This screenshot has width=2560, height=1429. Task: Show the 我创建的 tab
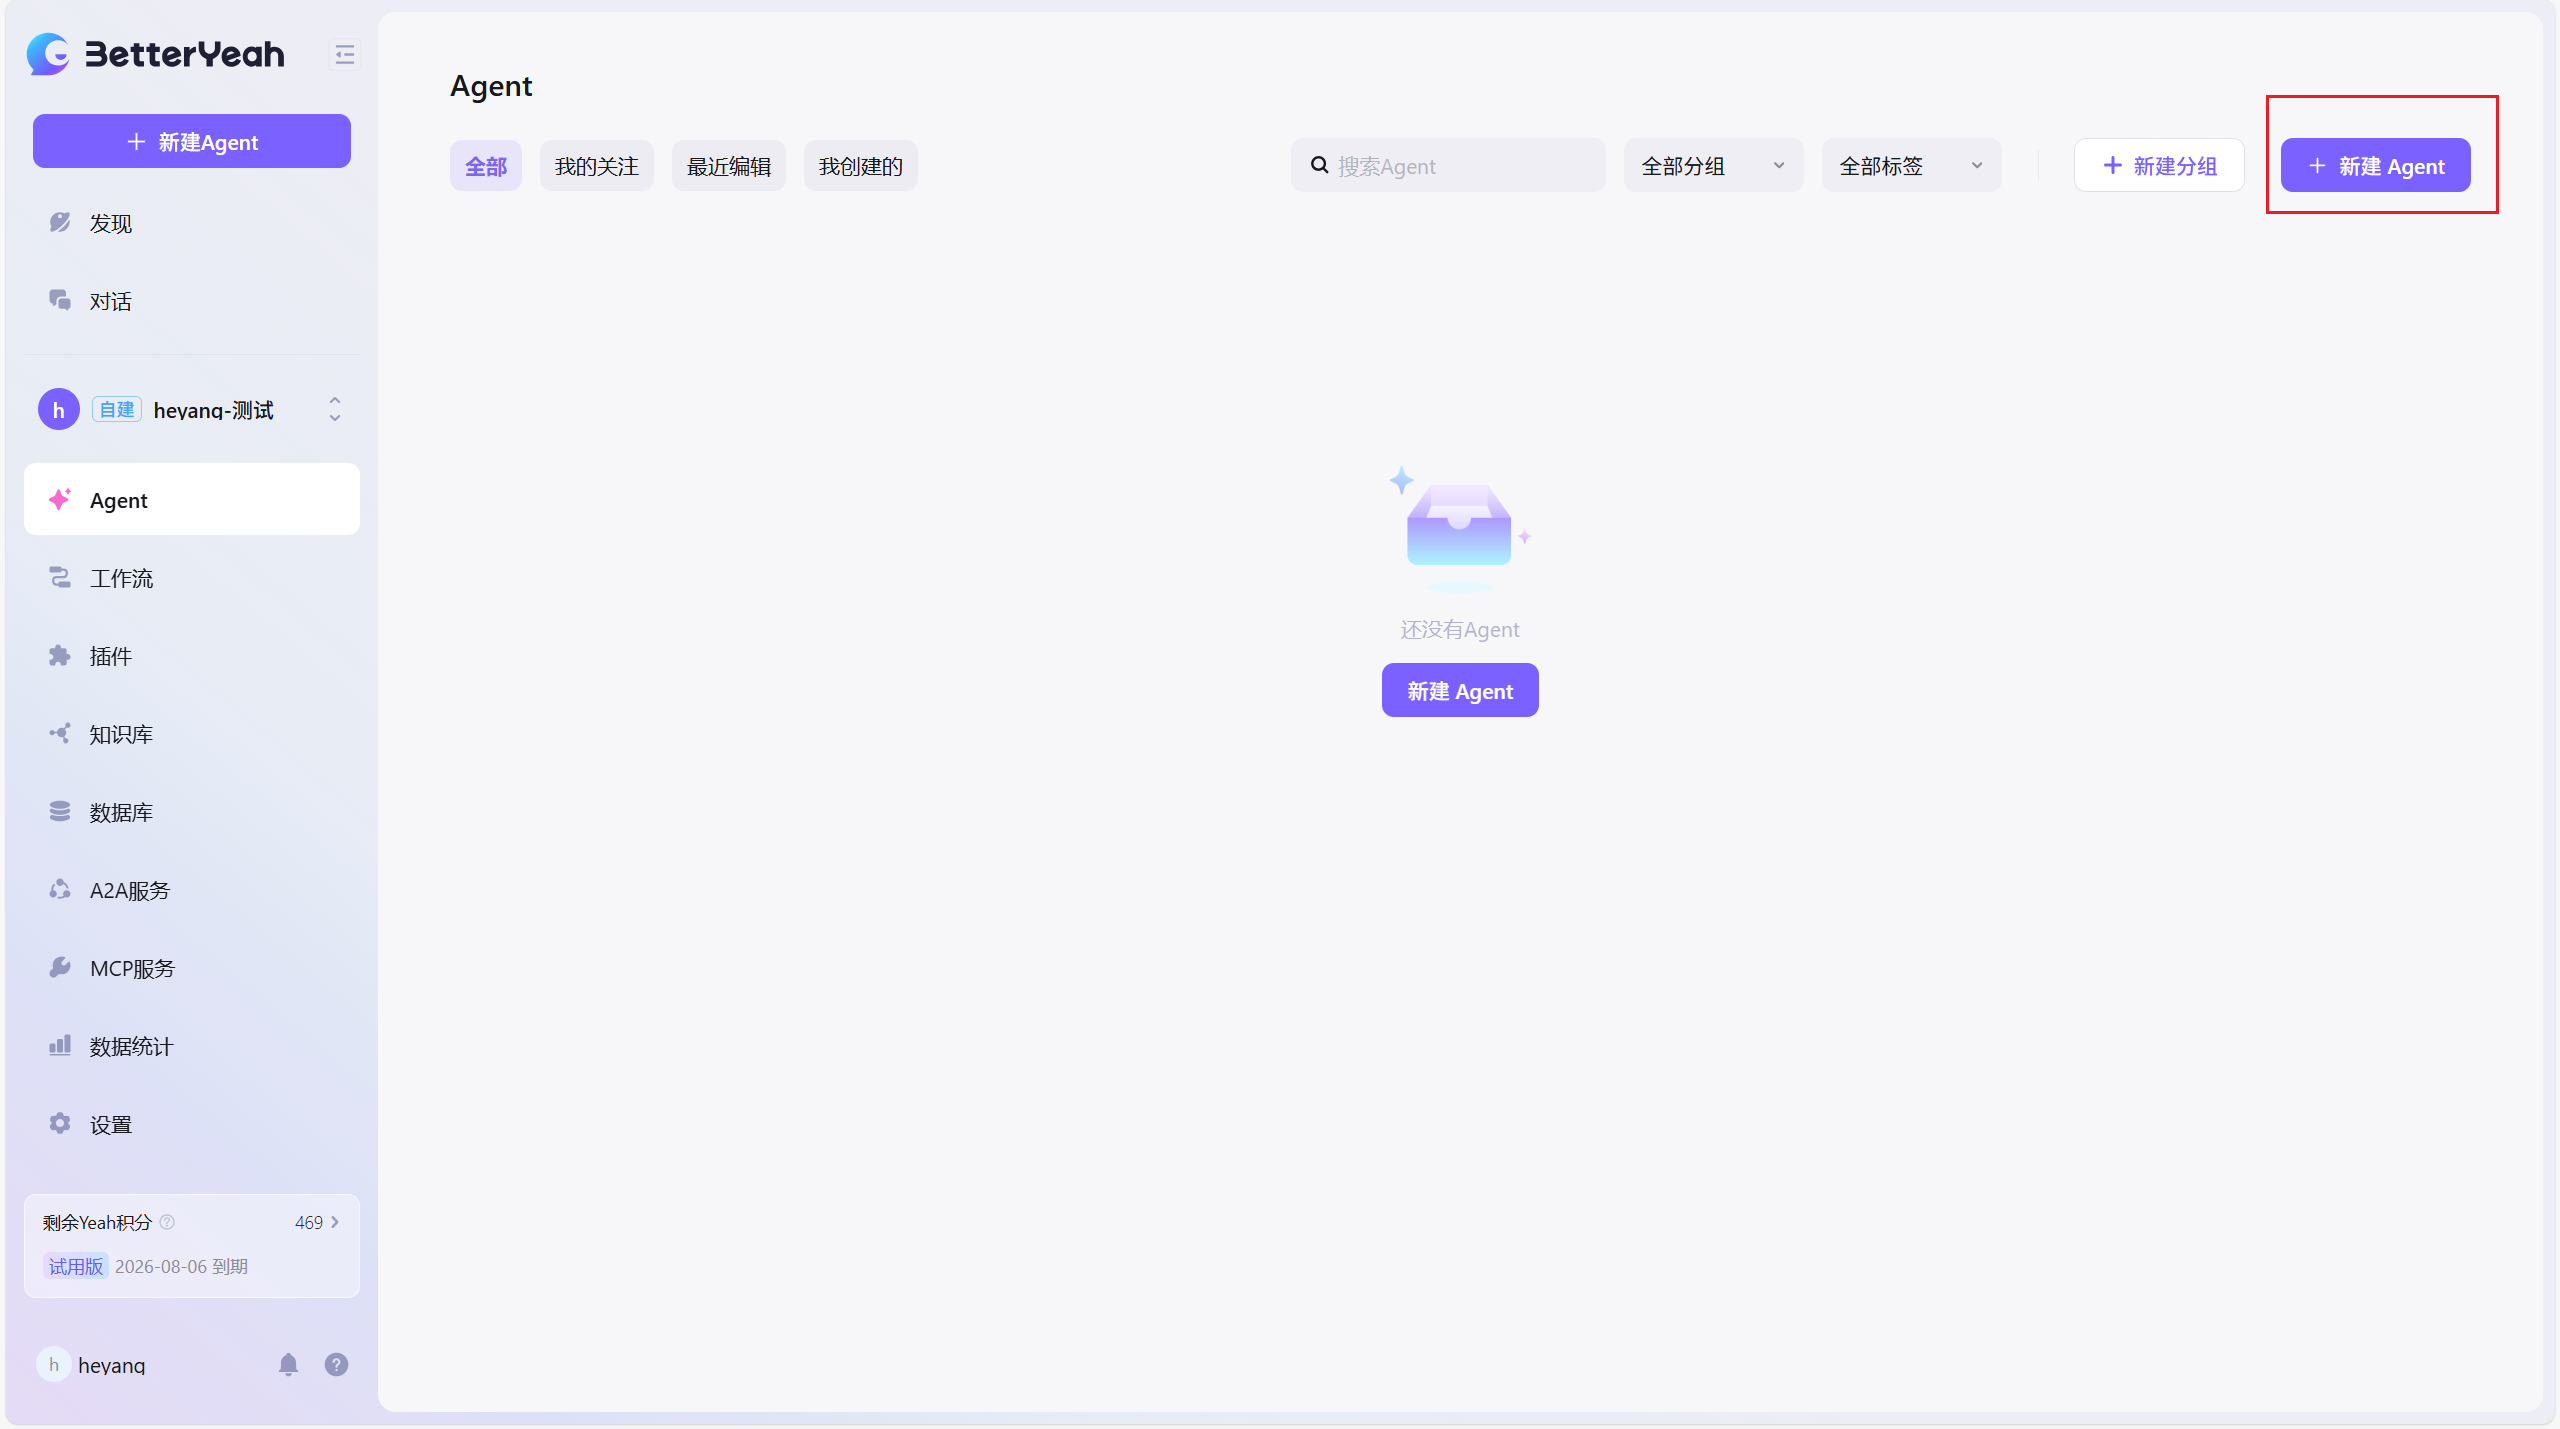860,166
